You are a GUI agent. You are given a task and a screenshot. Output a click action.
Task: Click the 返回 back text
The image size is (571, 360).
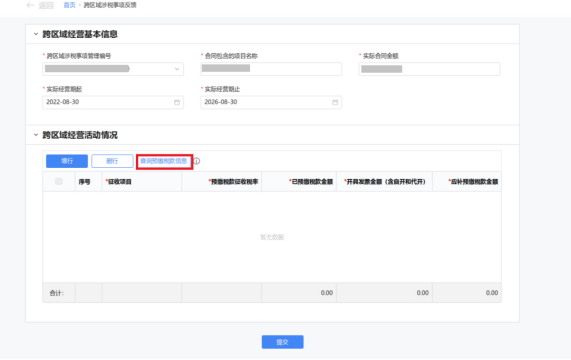coord(46,5)
